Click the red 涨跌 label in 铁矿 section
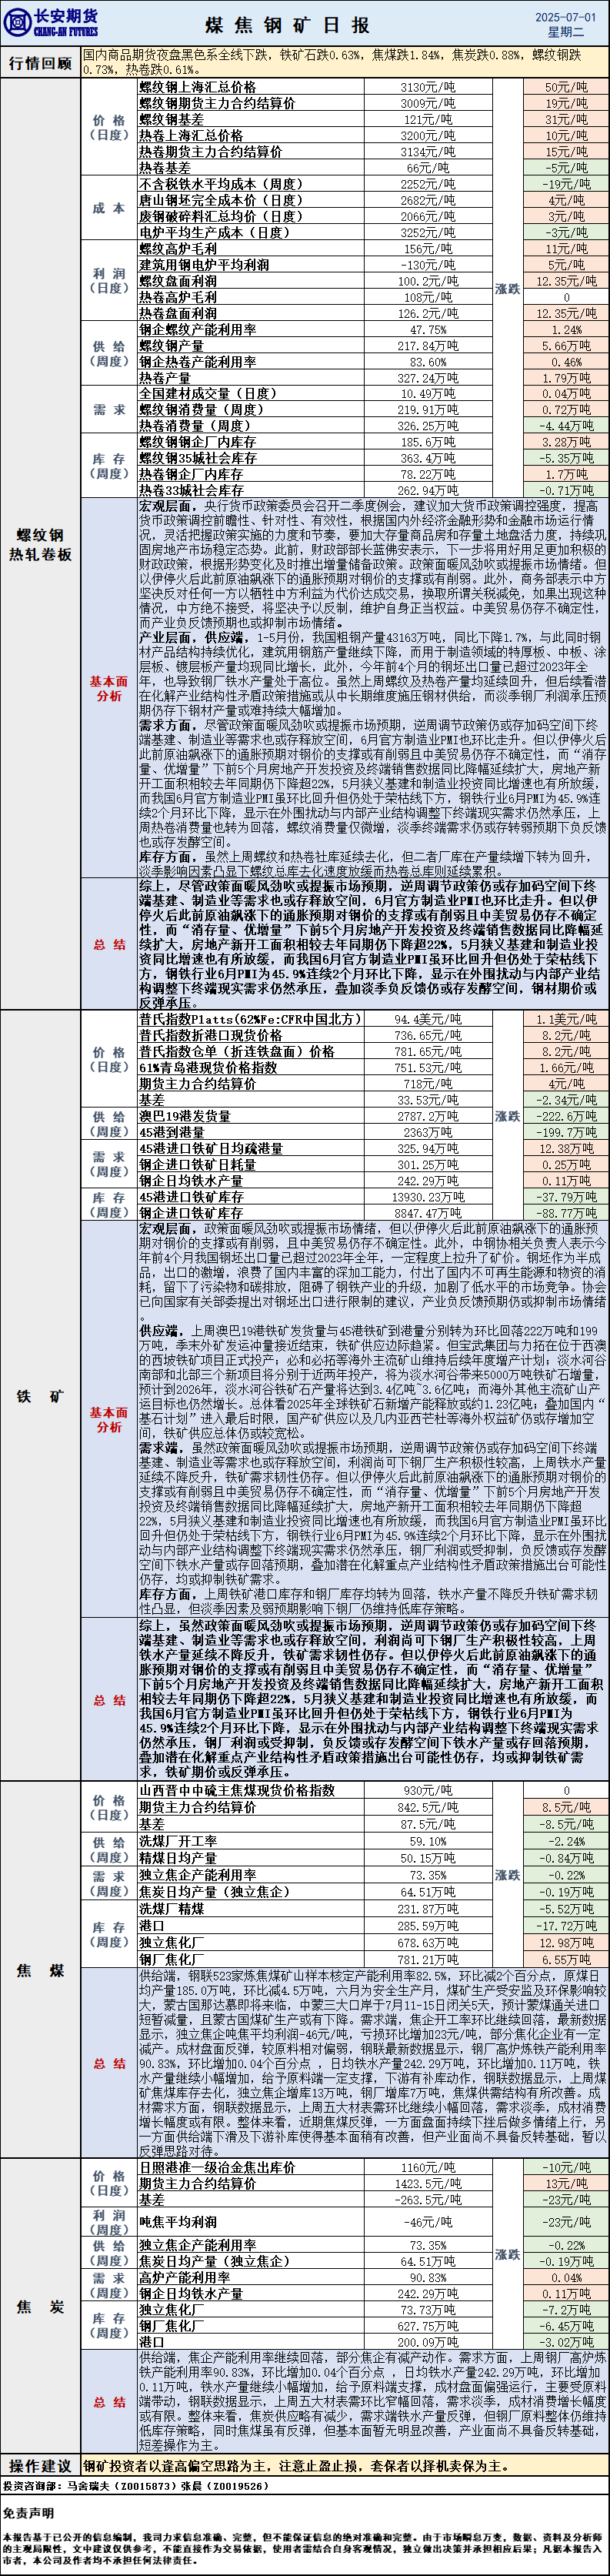The image size is (610, 2576). tap(507, 1115)
